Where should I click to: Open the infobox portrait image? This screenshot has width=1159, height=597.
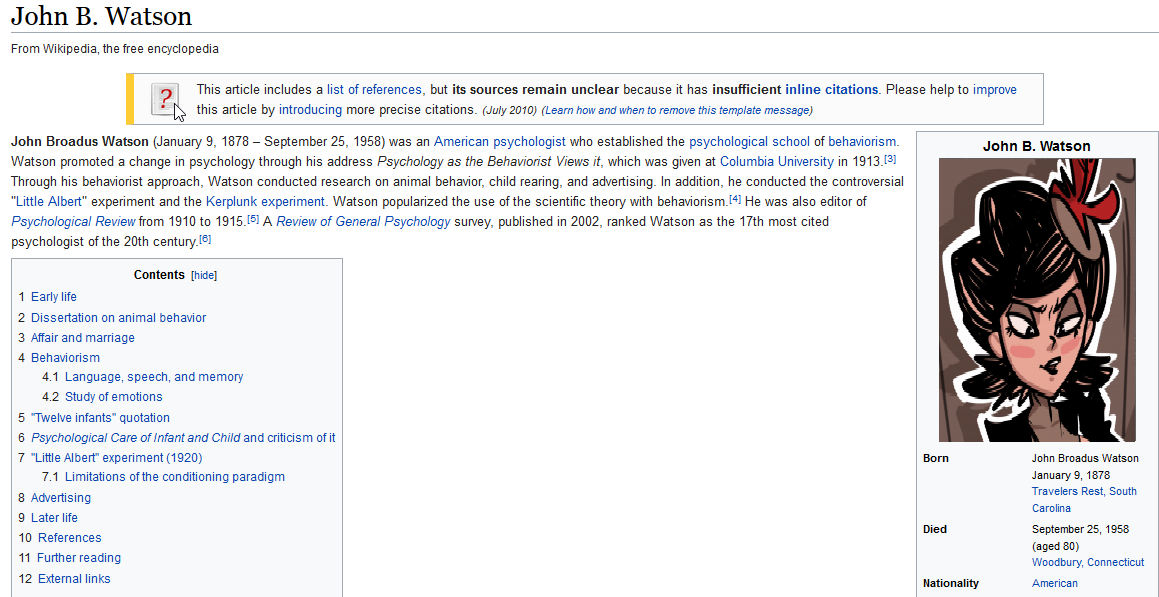coord(1037,299)
